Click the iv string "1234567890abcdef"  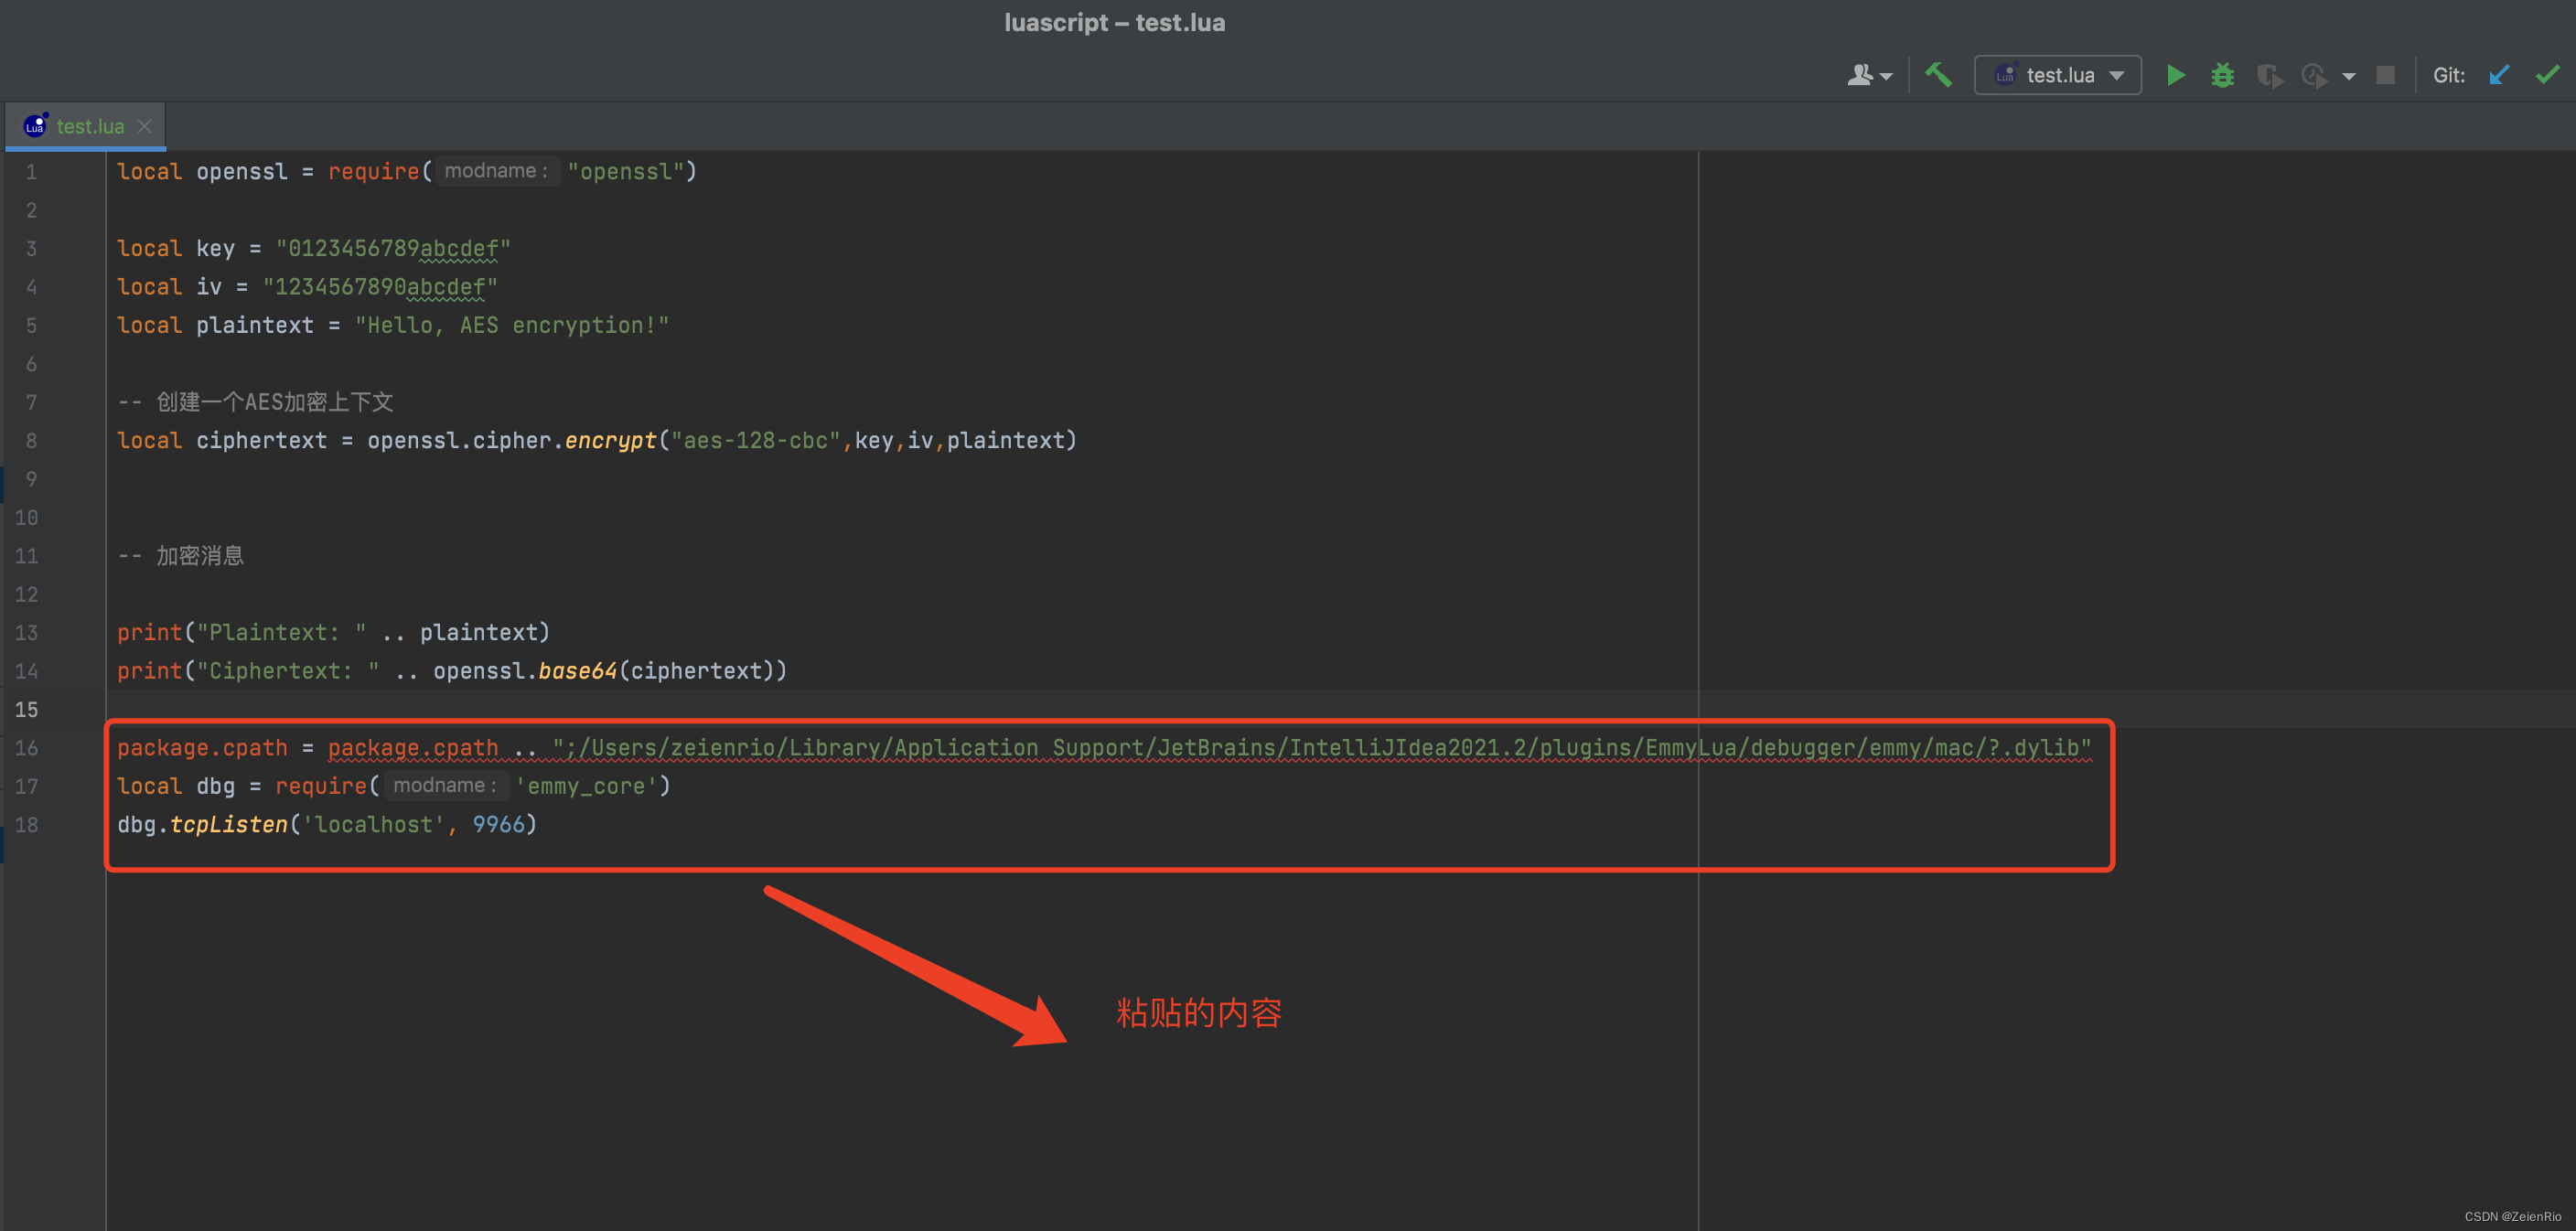(380, 287)
